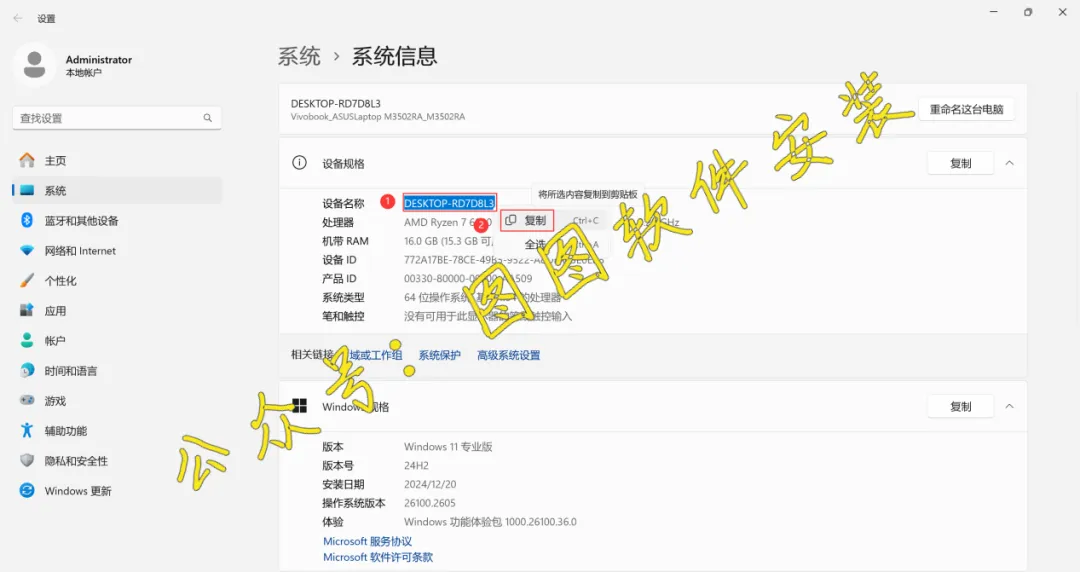
Task: Click the Vivobook_ASUSLaptop model text
Action: (x=377, y=116)
